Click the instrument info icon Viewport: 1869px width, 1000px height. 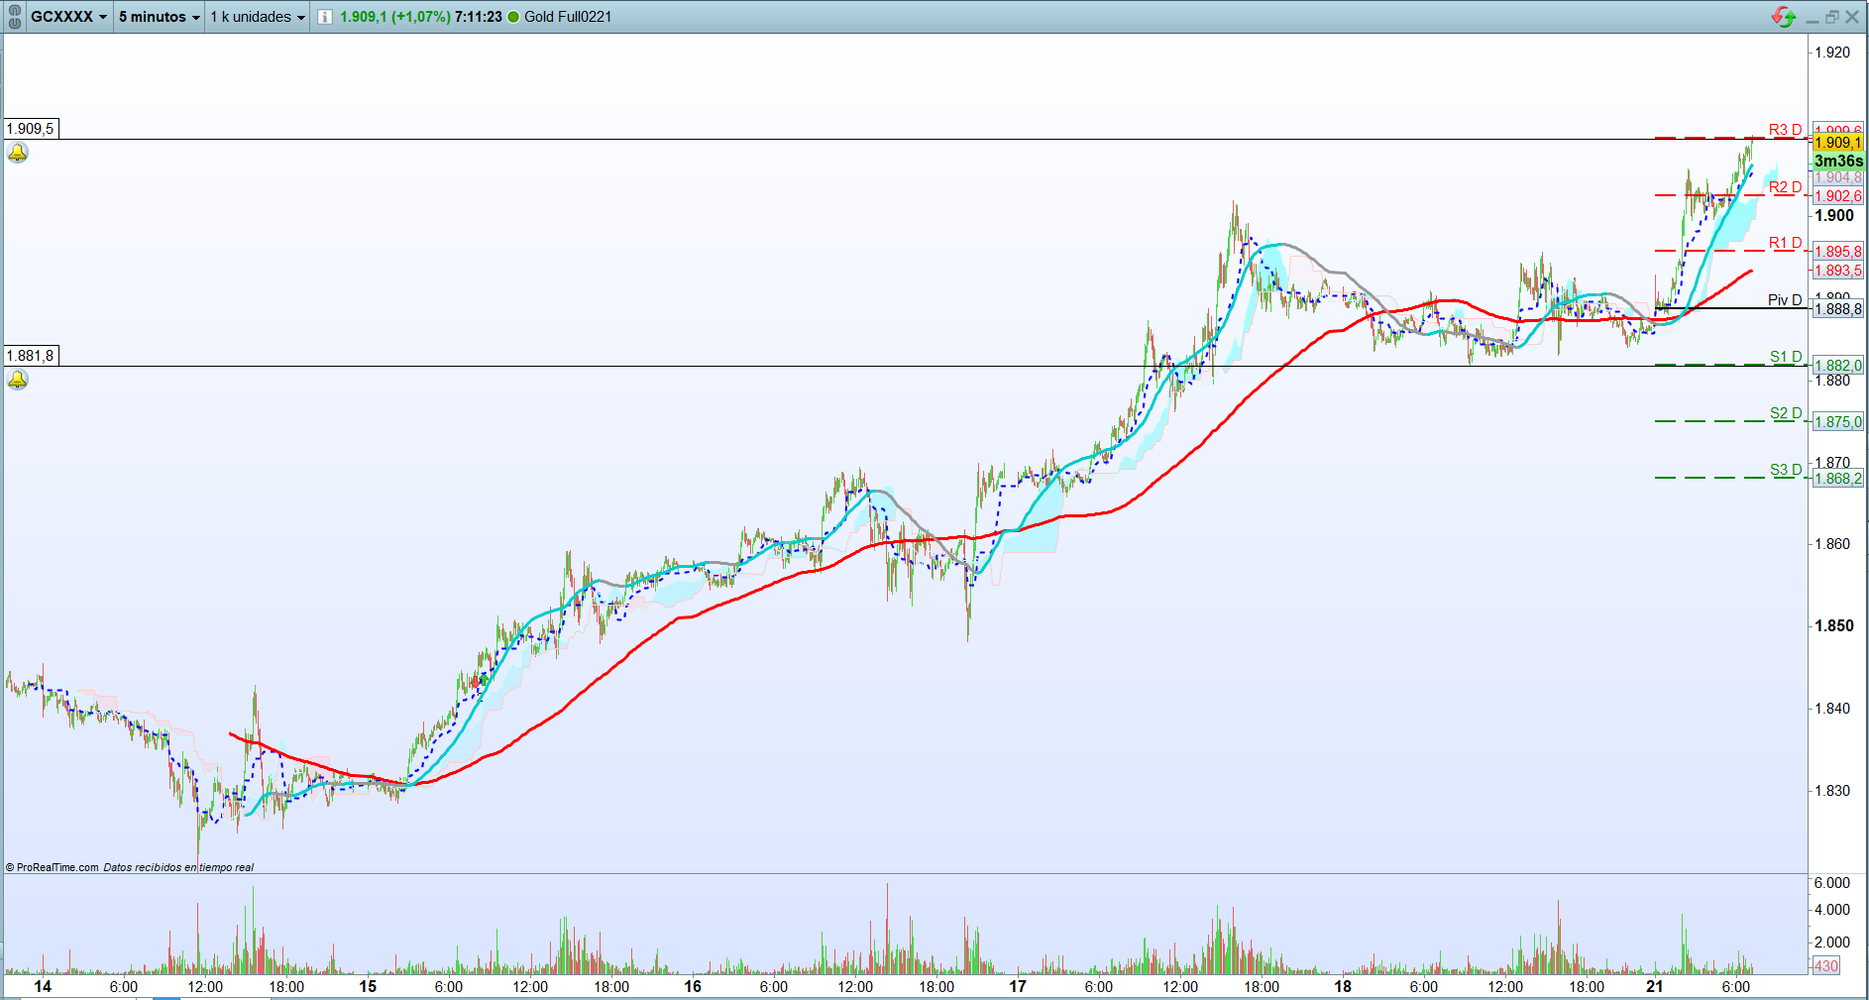point(325,17)
